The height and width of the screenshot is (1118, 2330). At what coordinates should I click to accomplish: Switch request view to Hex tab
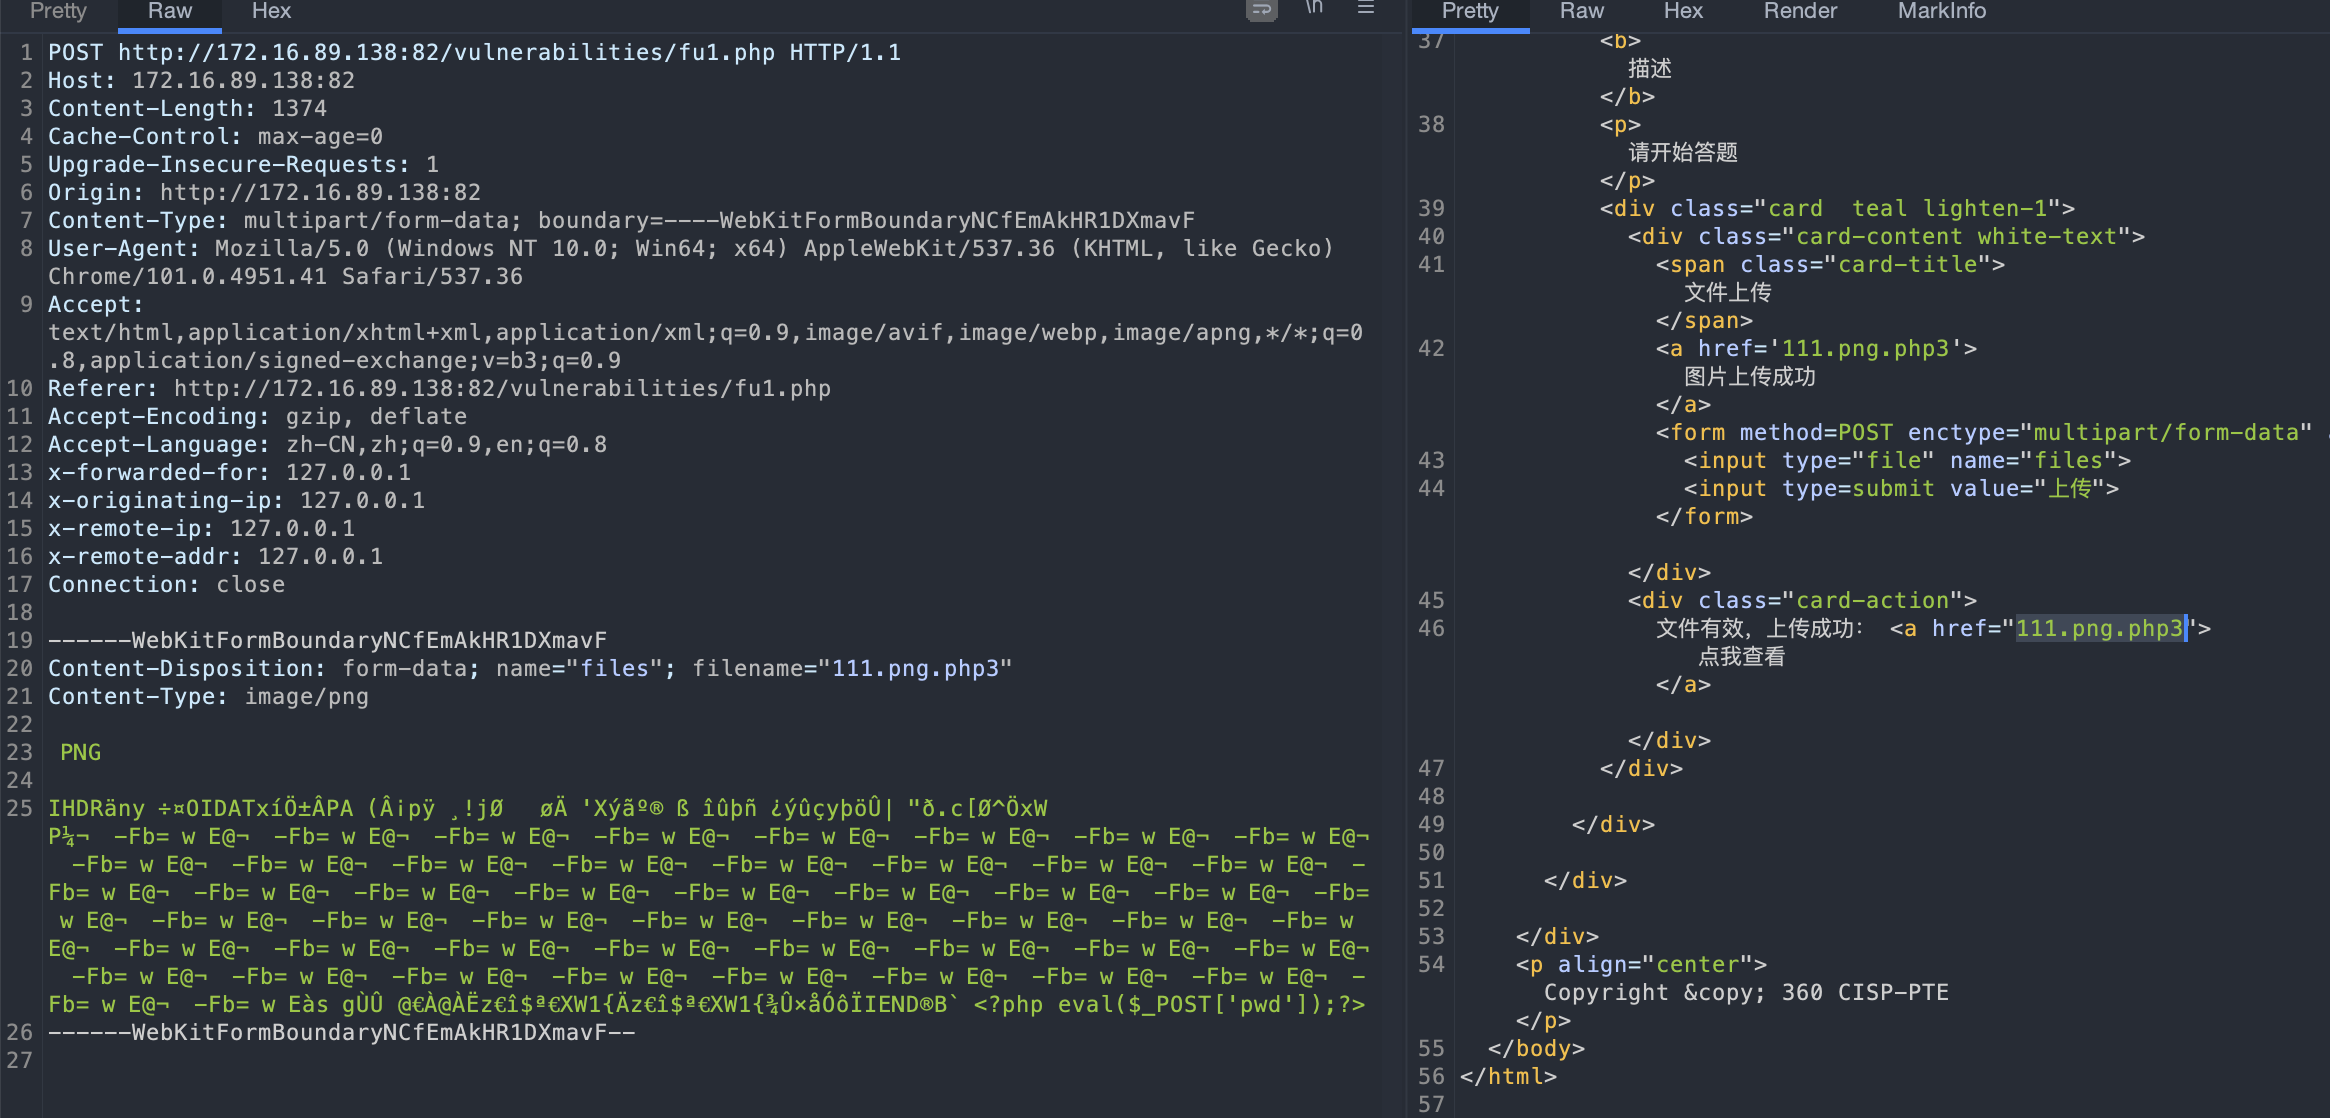271,11
